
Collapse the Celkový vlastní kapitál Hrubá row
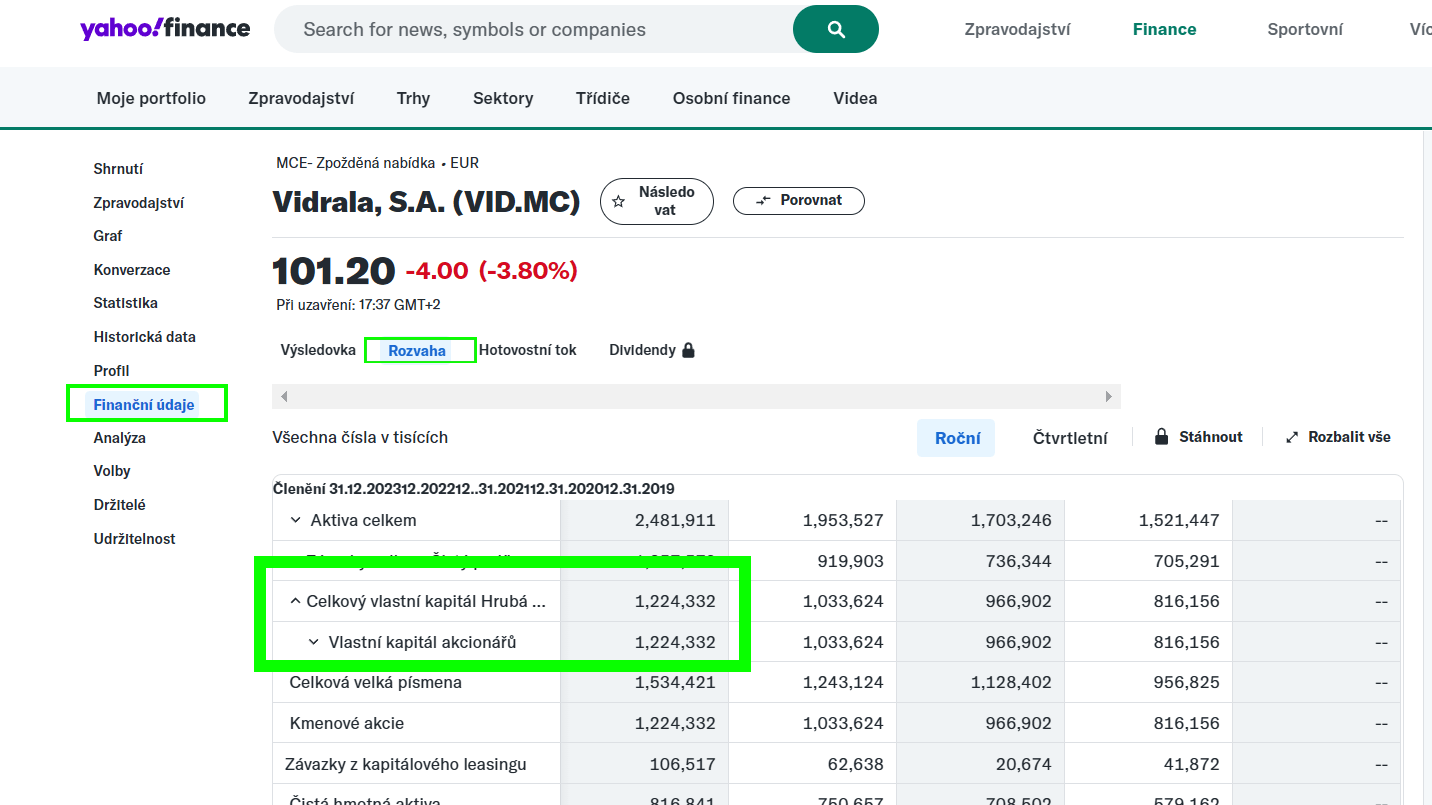295,600
